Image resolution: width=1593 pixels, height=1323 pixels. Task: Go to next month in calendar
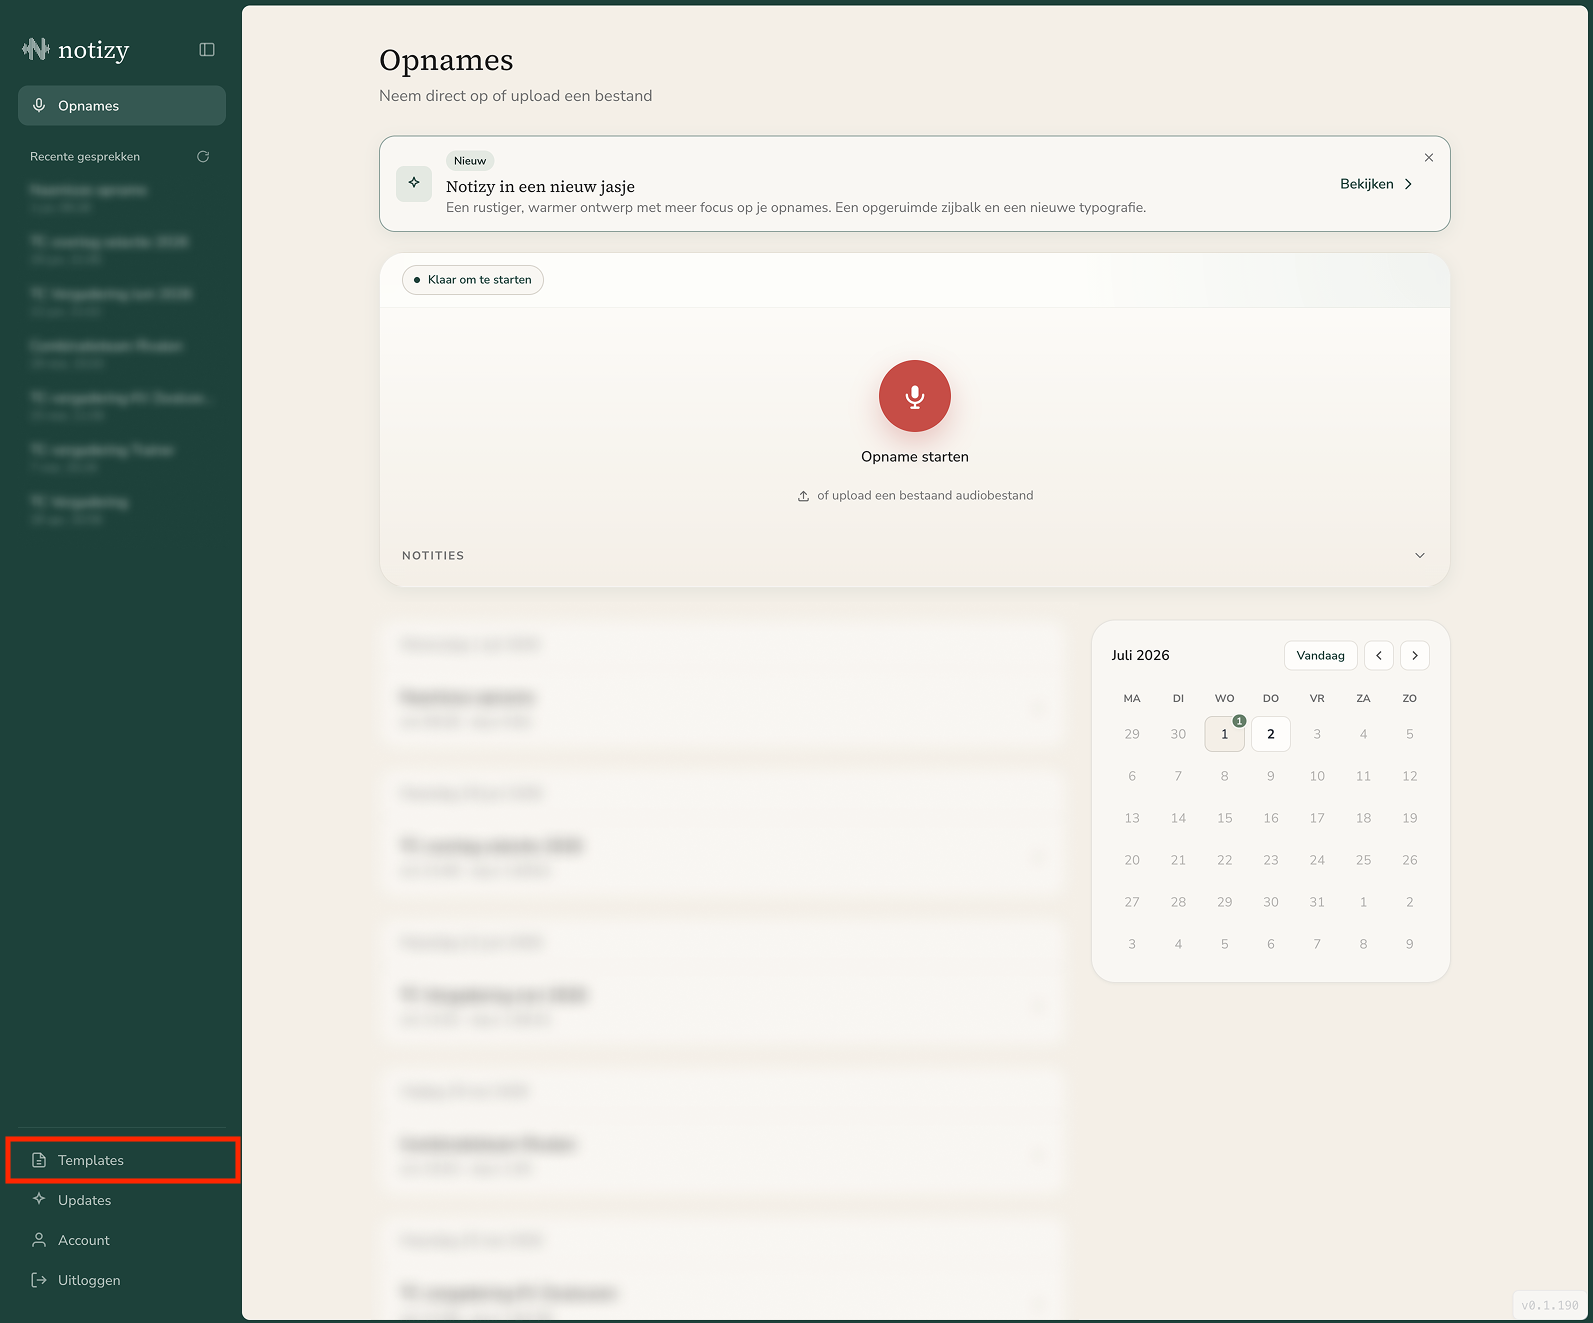coord(1415,656)
